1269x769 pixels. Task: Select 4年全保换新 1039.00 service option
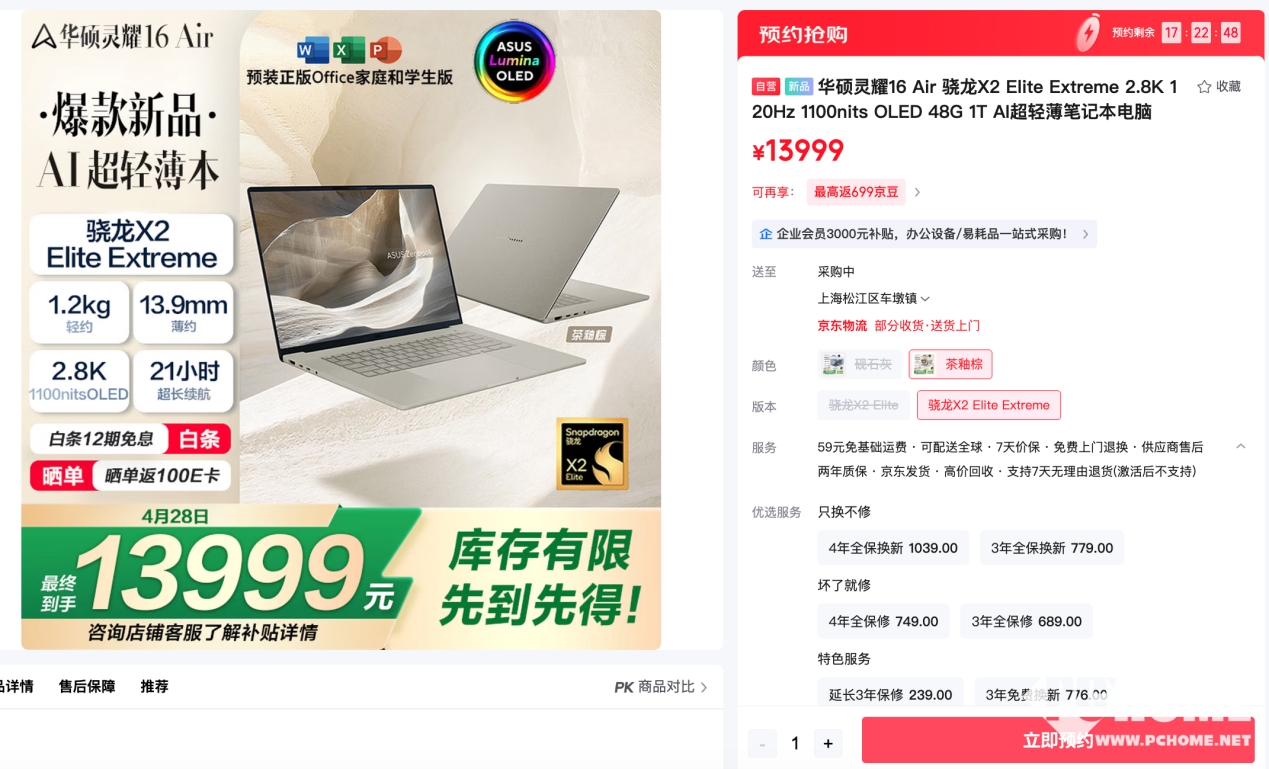893,548
